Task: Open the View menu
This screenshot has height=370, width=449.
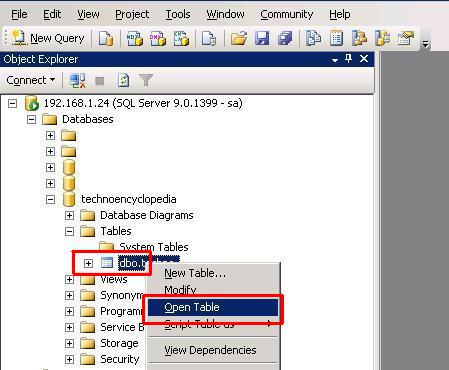Action: [x=88, y=14]
